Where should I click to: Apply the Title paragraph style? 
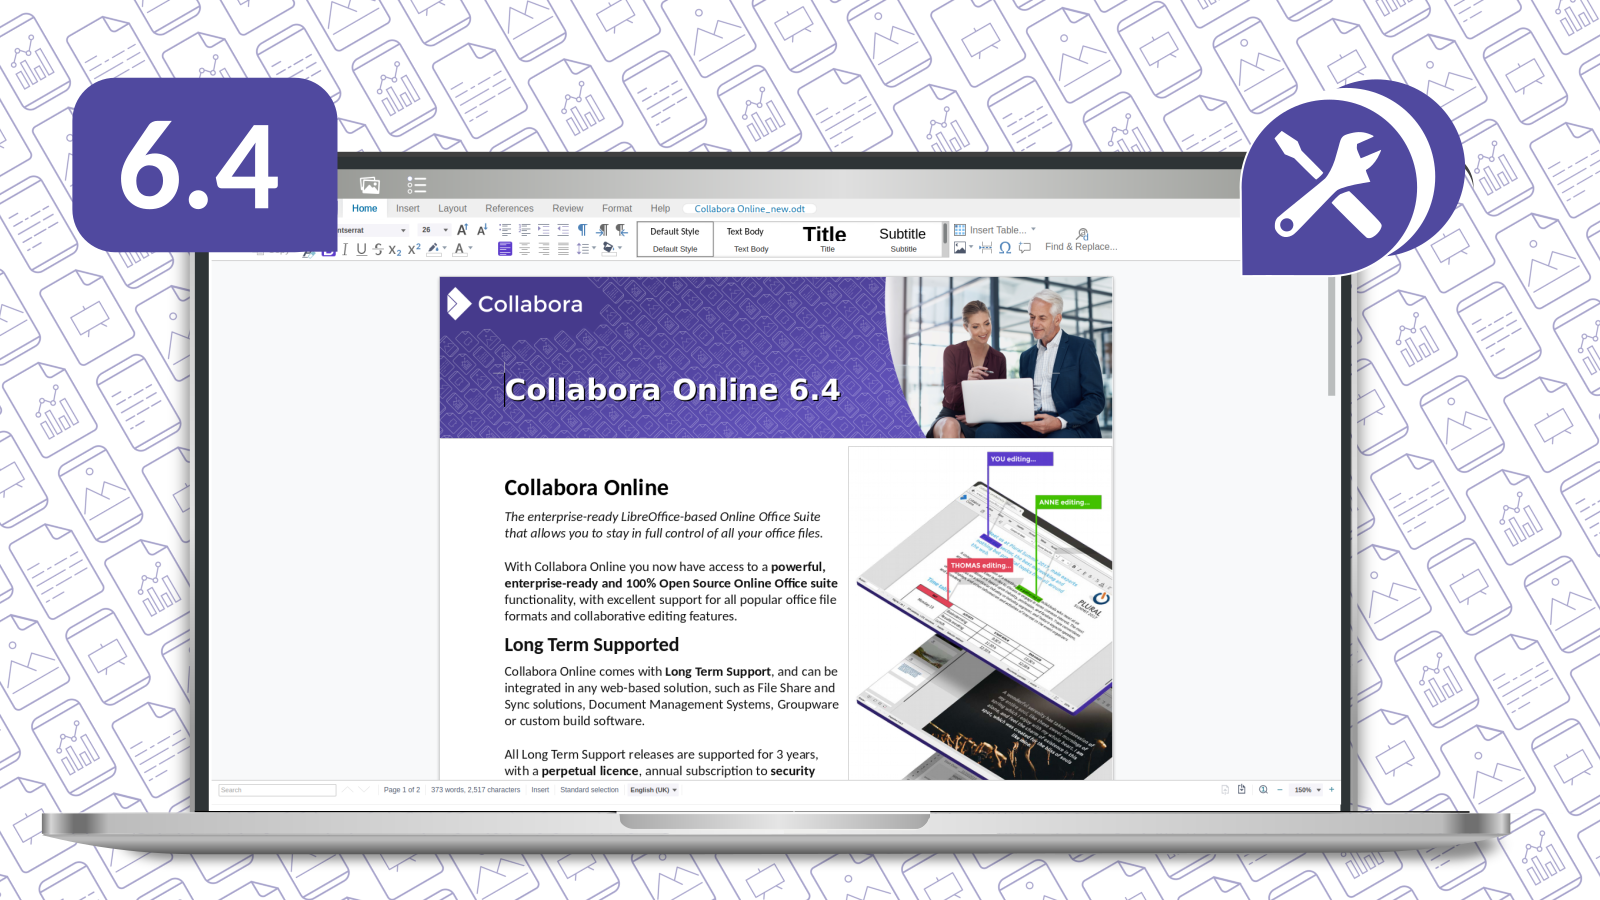click(x=825, y=238)
